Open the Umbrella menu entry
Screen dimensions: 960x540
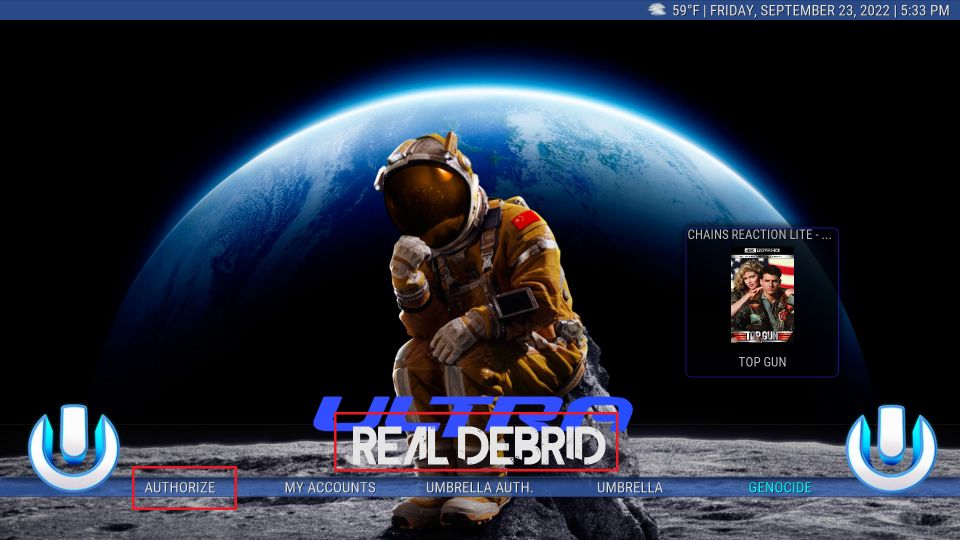click(x=629, y=487)
